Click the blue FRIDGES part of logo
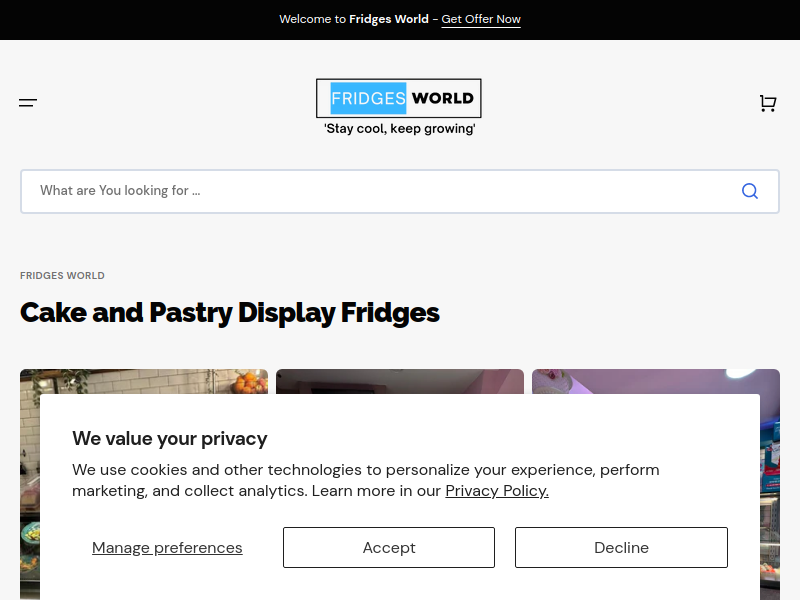Screen dimensions: 800x600 point(368,98)
